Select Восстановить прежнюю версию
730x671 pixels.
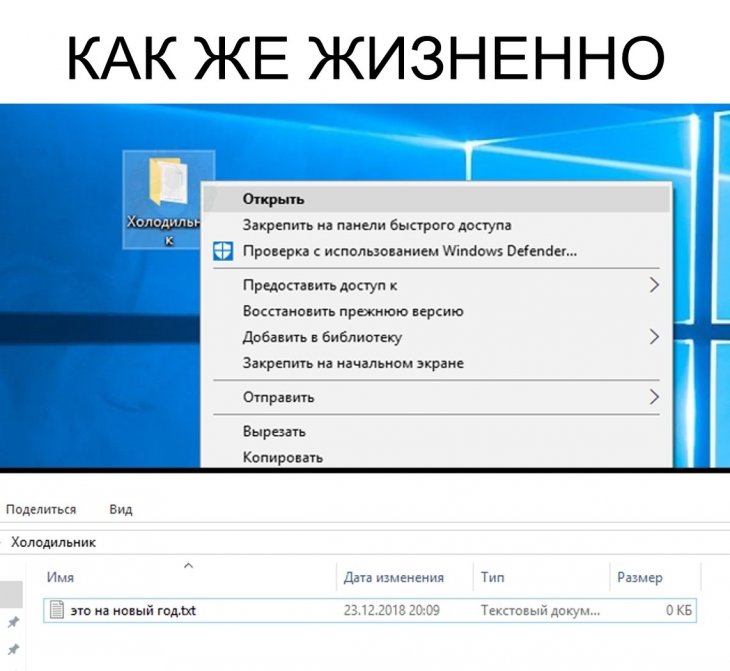coord(437,311)
